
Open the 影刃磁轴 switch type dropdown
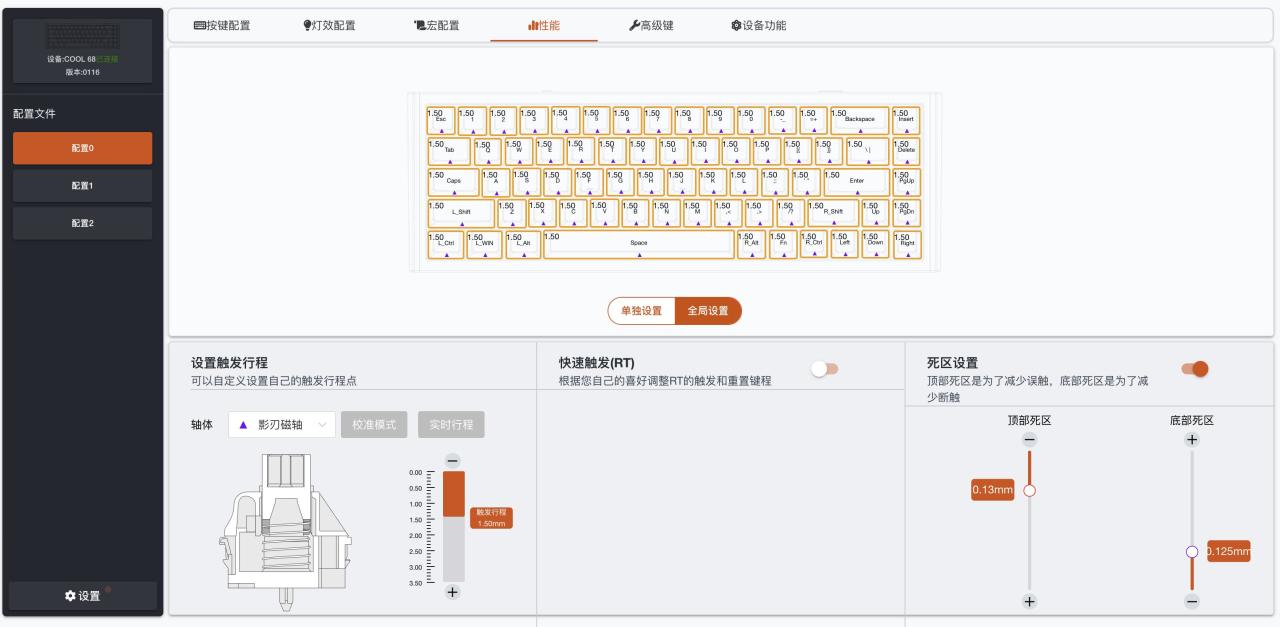point(282,425)
